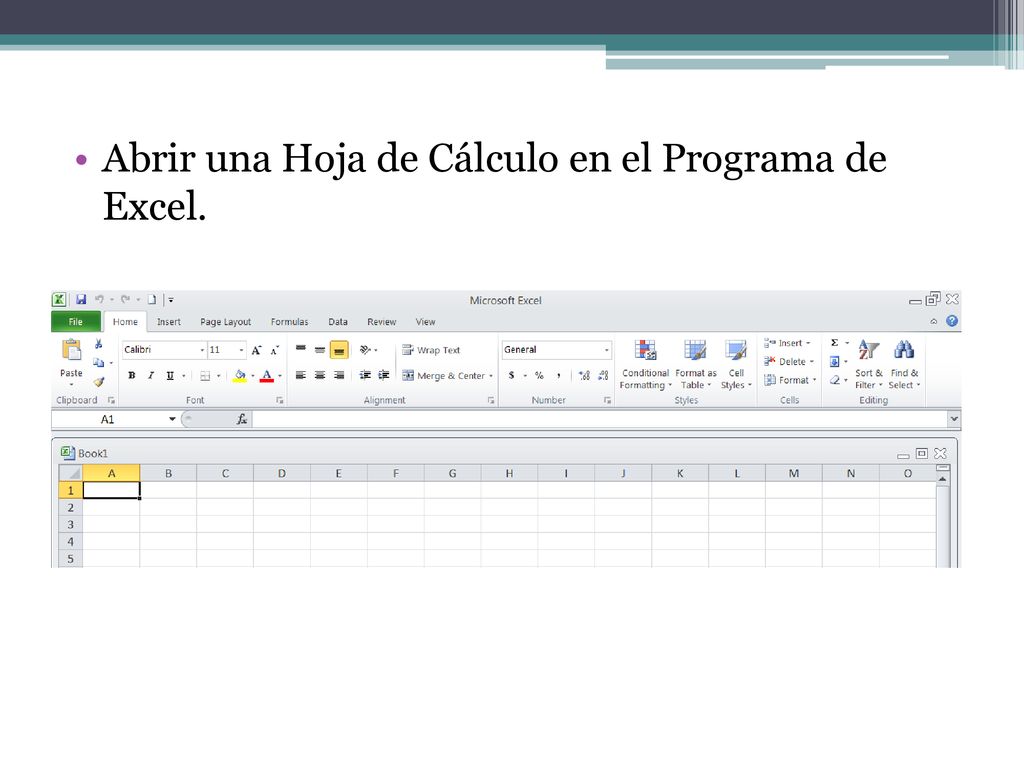Open the Page Layout tab

pyautogui.click(x=225, y=322)
